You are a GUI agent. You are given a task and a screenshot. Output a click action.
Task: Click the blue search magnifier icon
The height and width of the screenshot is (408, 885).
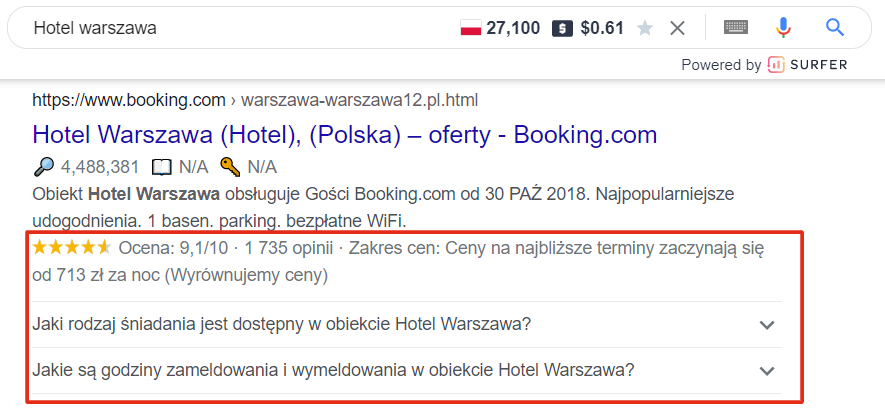834,27
